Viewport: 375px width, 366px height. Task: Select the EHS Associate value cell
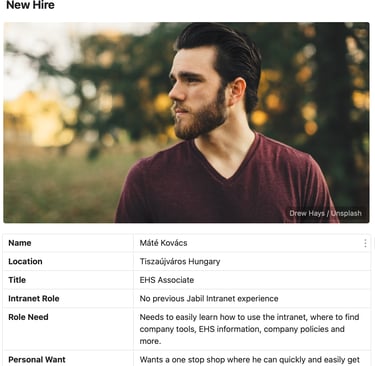[252, 280]
